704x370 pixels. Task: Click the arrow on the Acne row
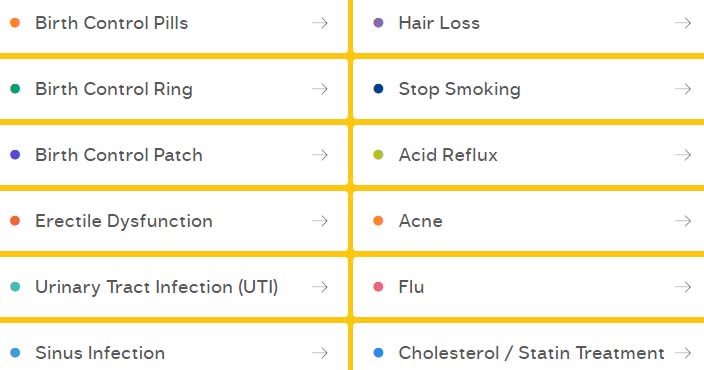click(683, 221)
